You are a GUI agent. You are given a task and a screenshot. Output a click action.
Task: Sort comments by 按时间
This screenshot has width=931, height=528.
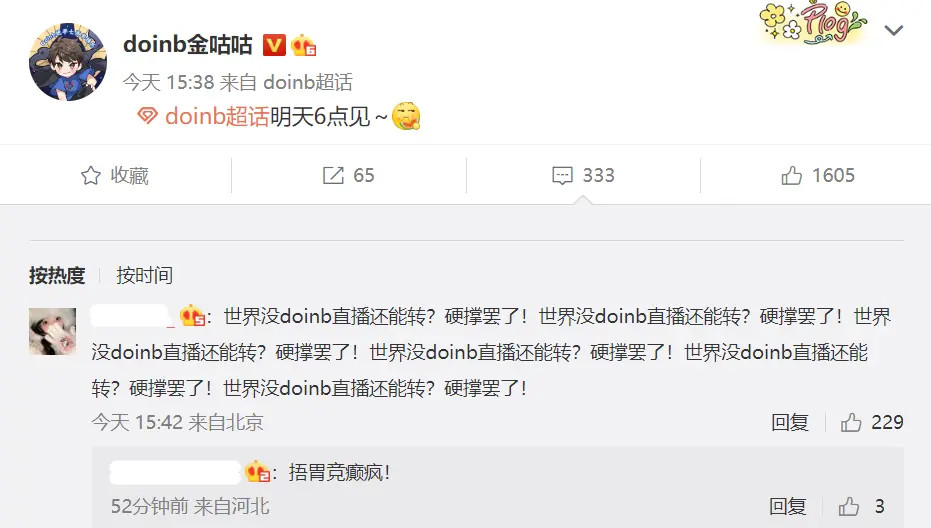click(144, 276)
